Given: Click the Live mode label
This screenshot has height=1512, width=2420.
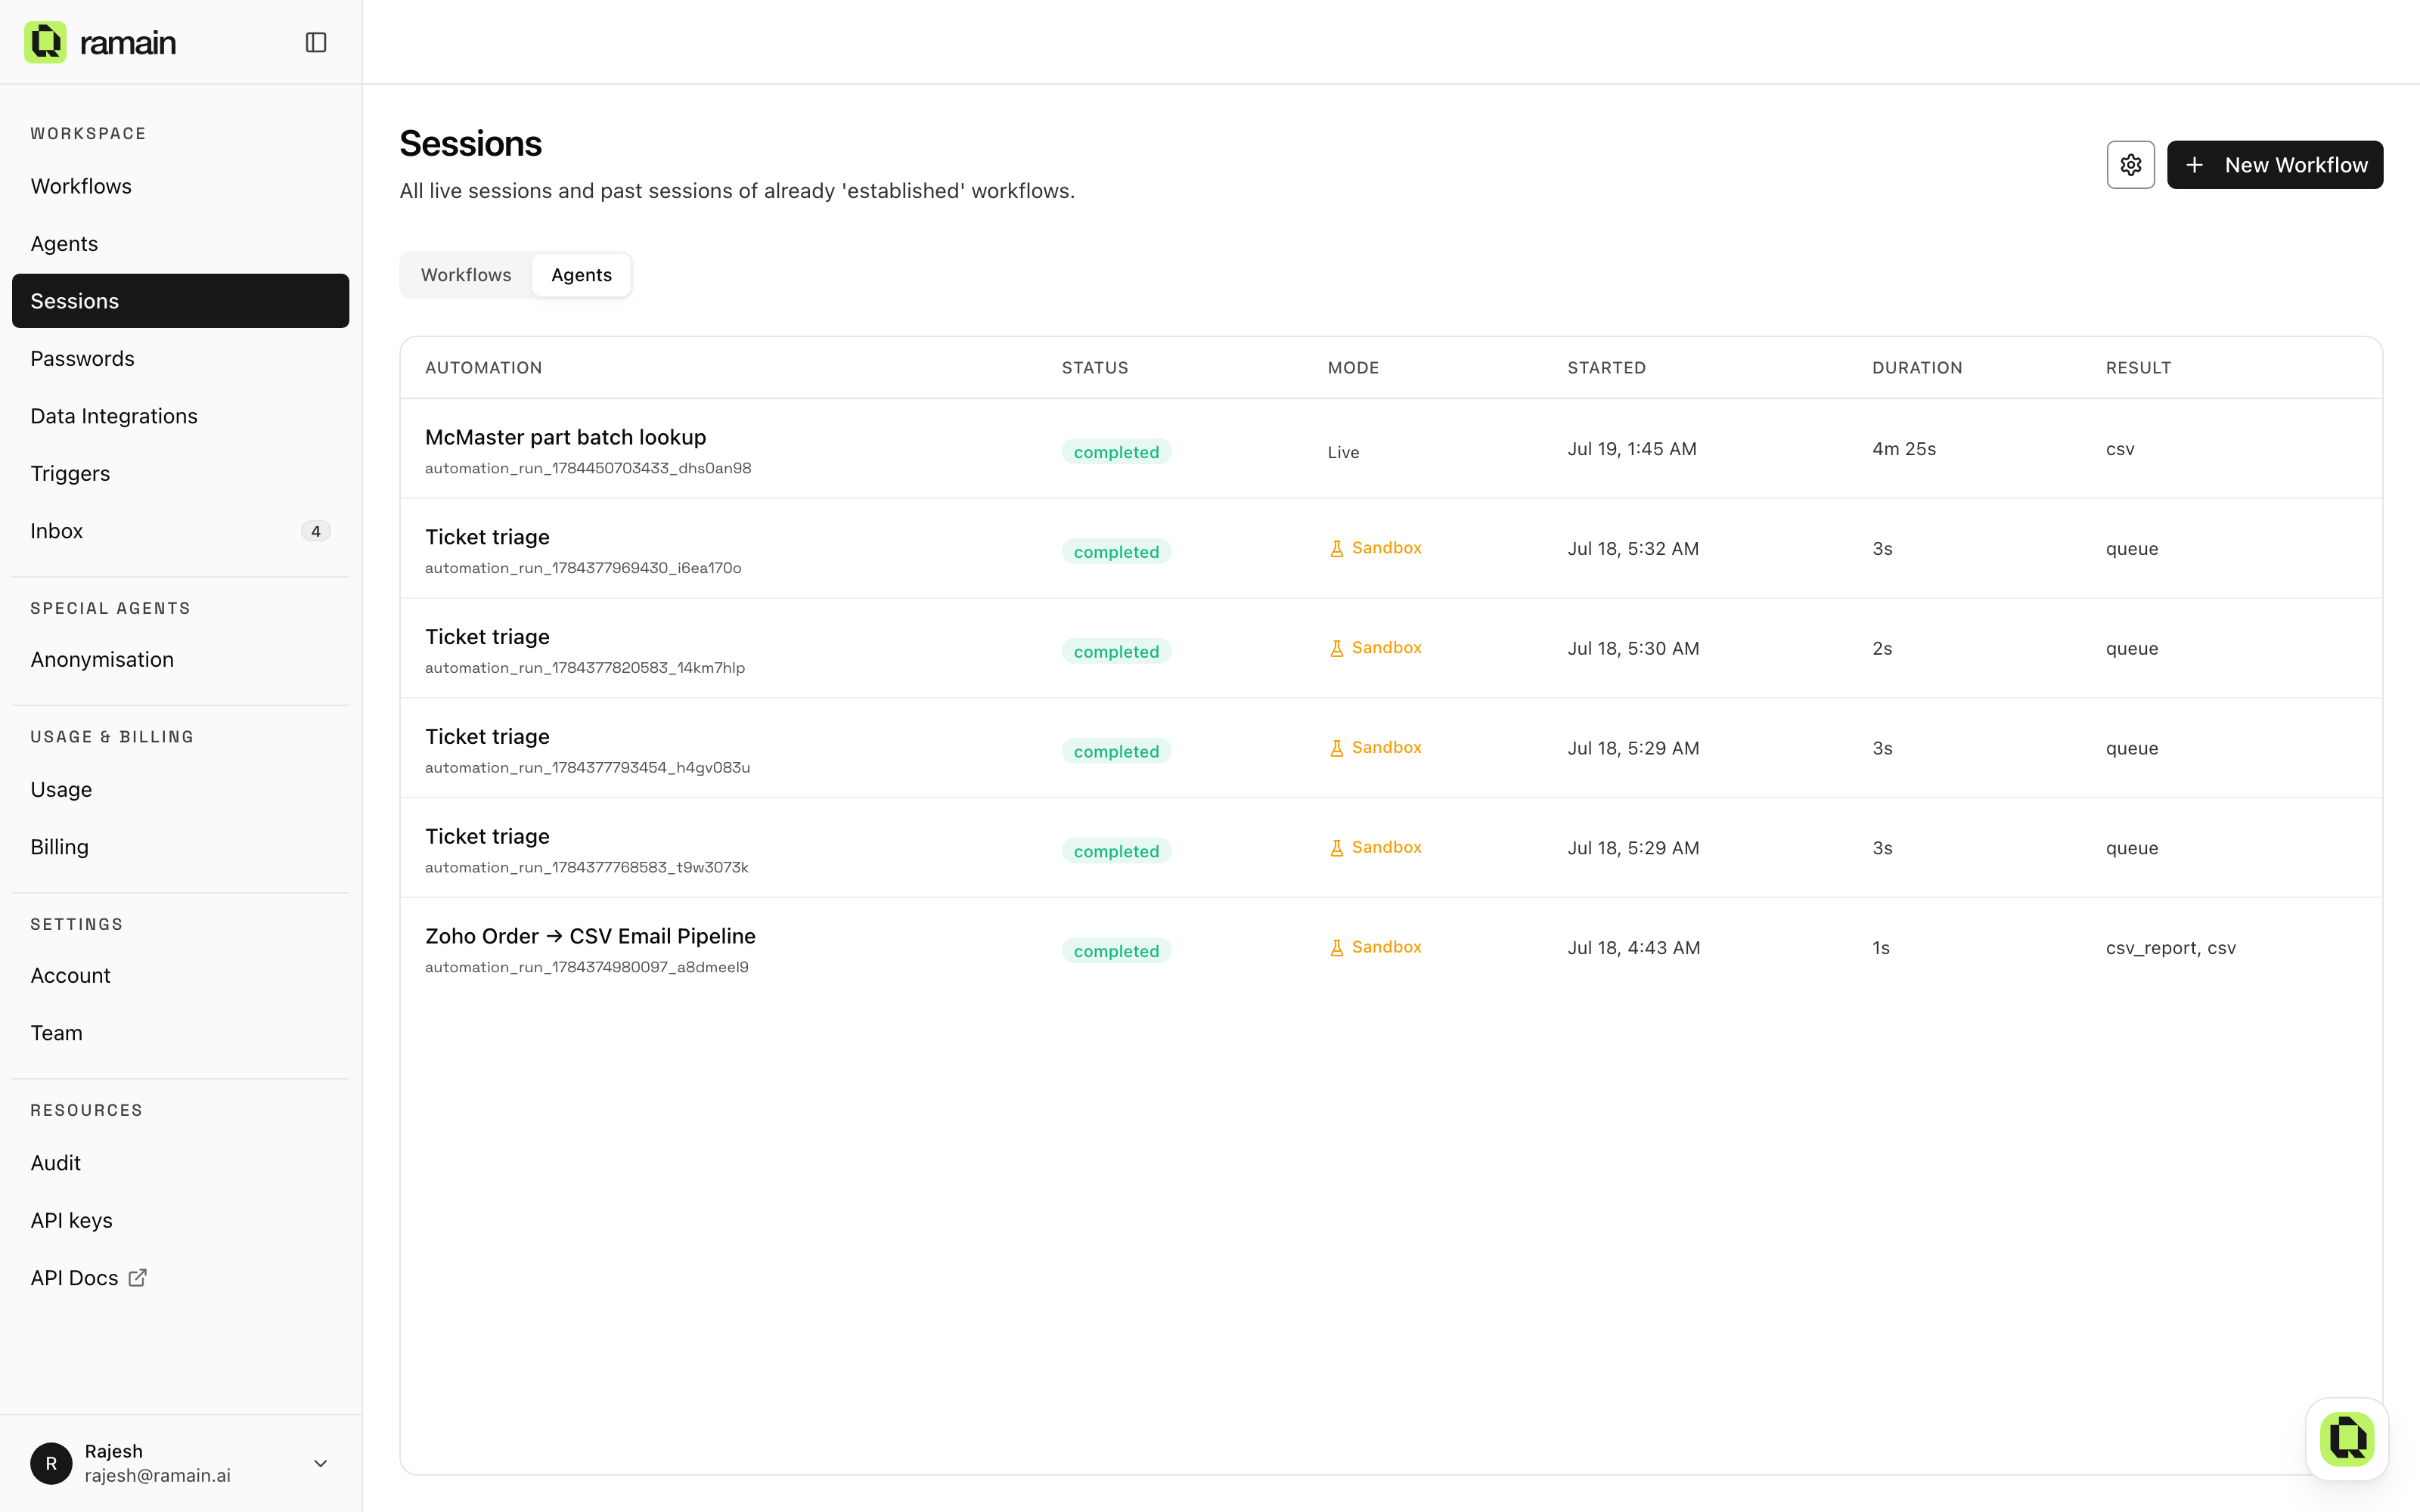Looking at the screenshot, I should tap(1343, 452).
